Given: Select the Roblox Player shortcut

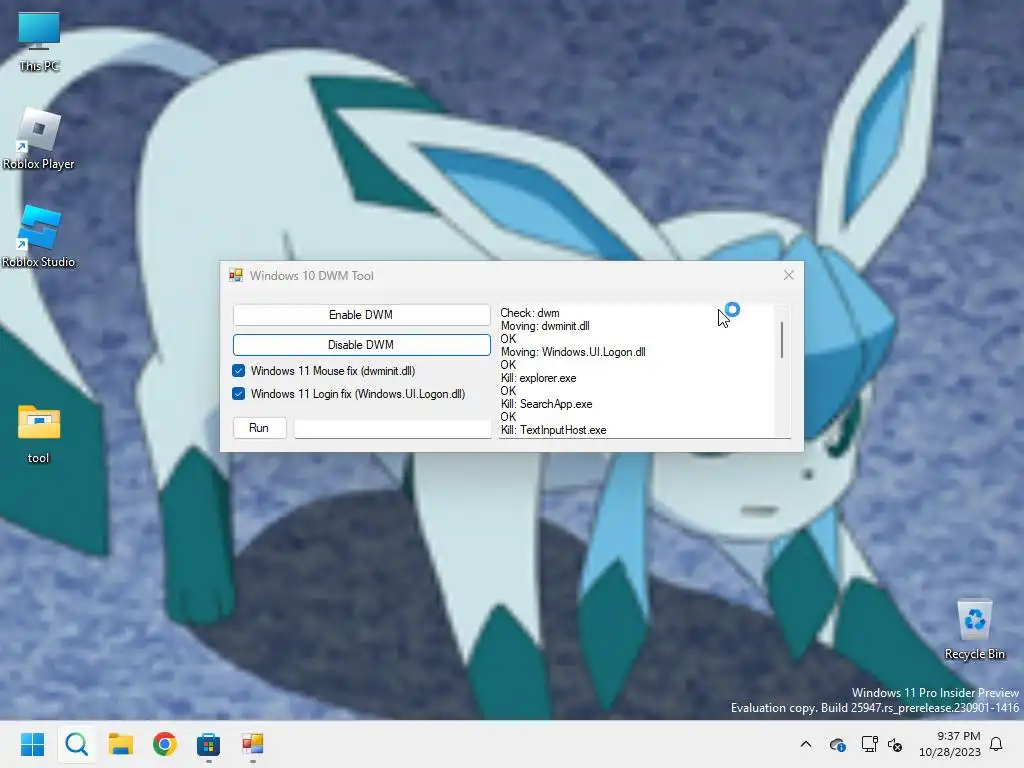Looking at the screenshot, I should click(x=39, y=139).
